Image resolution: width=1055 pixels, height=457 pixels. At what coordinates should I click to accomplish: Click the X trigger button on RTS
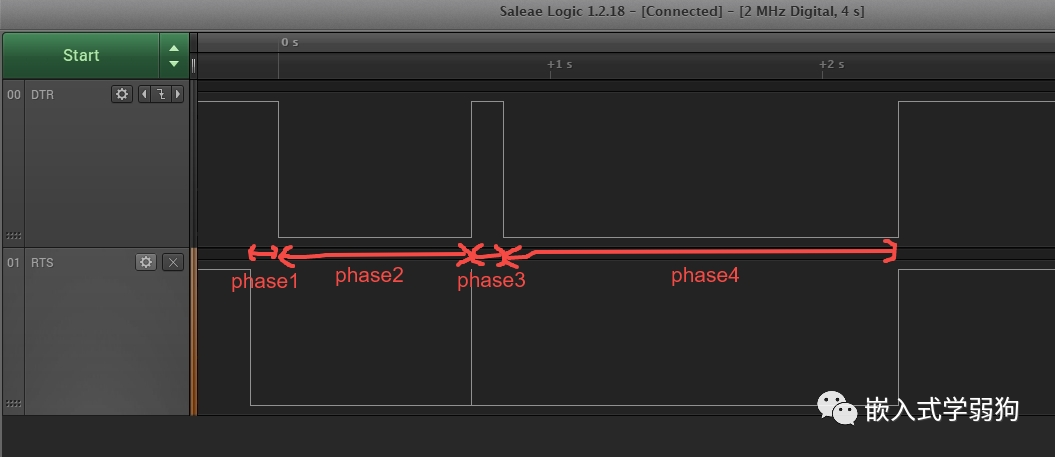pos(174,262)
